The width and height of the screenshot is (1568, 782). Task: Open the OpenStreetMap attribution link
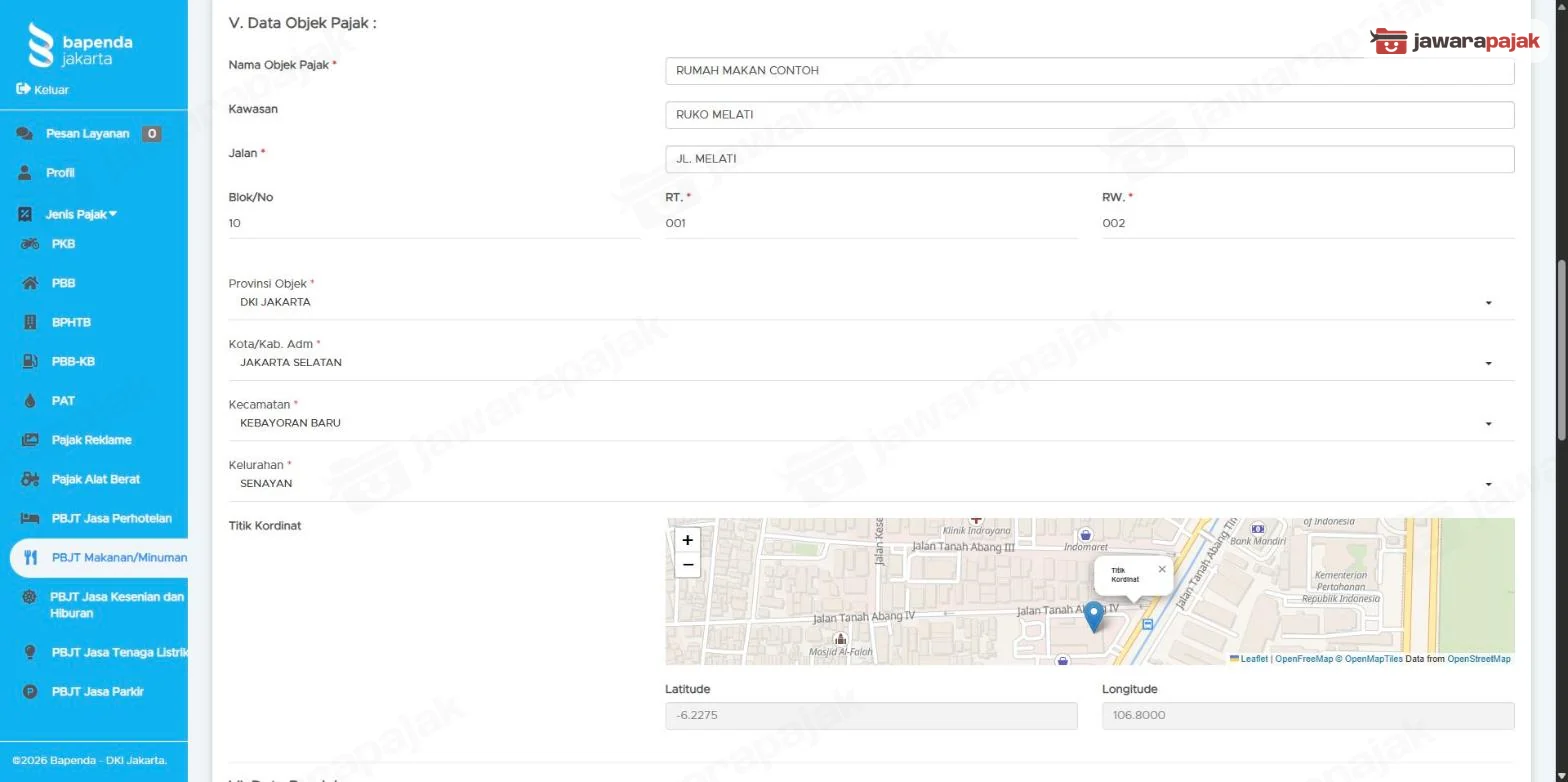tap(1479, 659)
